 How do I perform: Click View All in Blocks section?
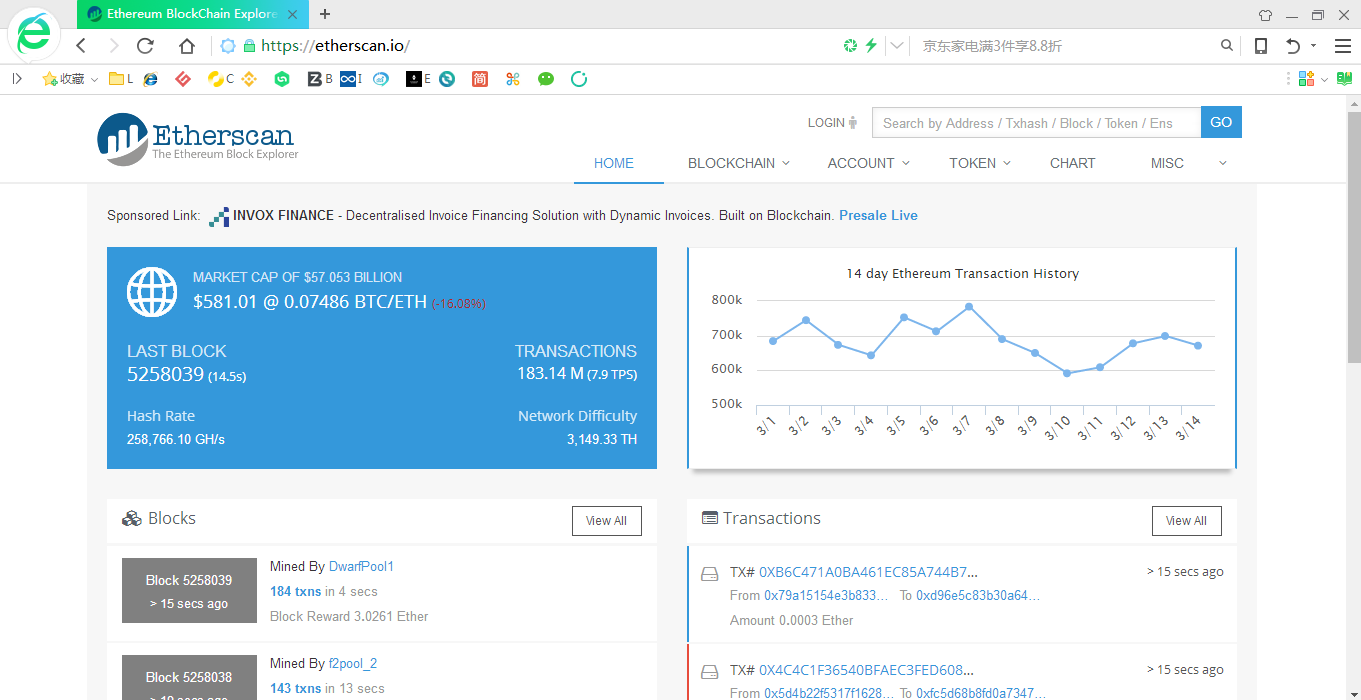tap(606, 521)
